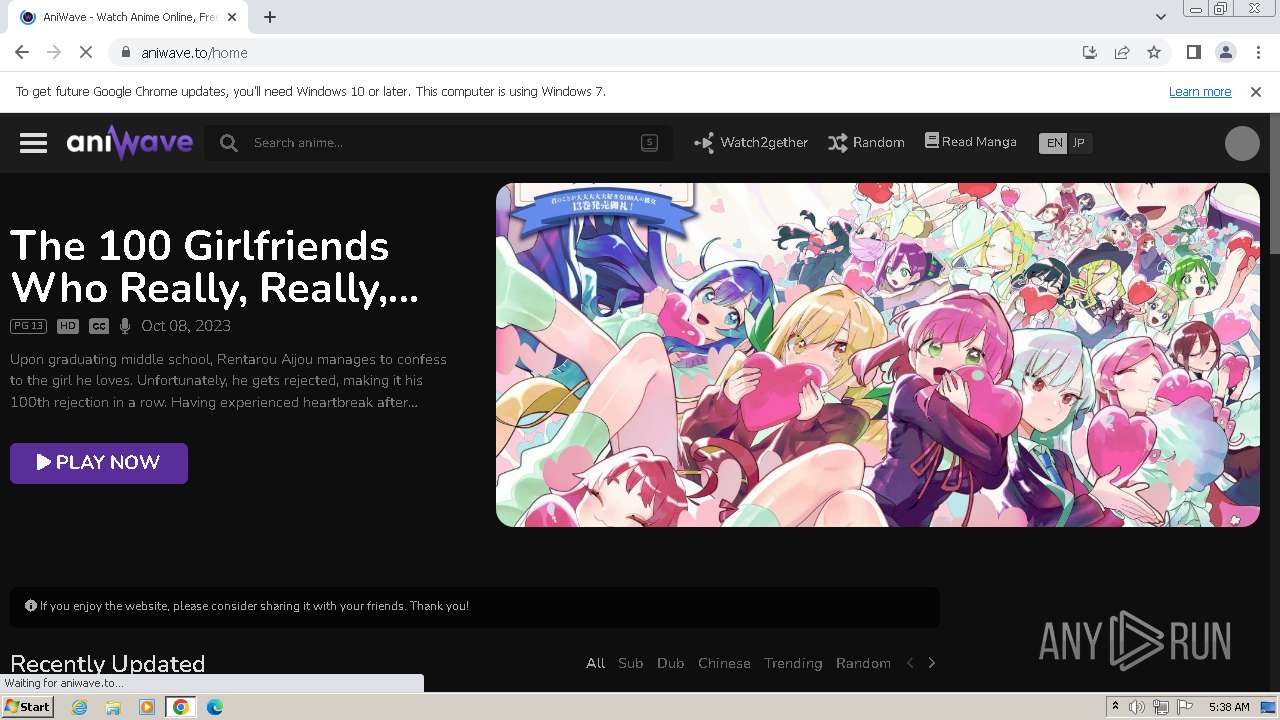Select the Sub tab

click(x=630, y=663)
